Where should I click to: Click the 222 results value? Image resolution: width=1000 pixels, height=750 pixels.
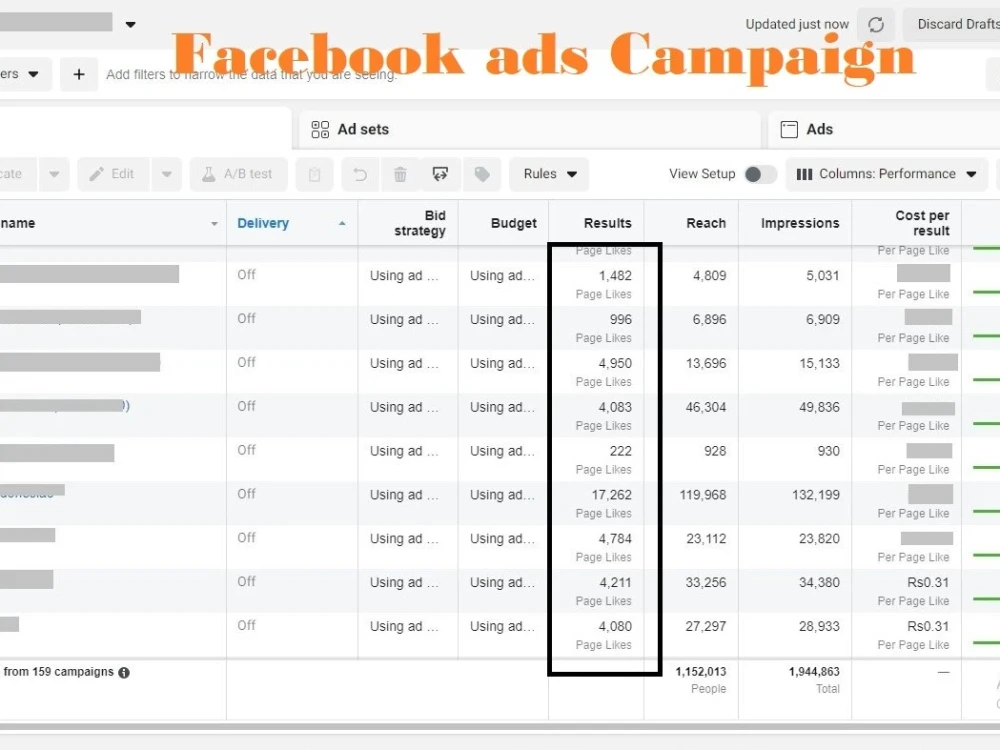(x=620, y=452)
